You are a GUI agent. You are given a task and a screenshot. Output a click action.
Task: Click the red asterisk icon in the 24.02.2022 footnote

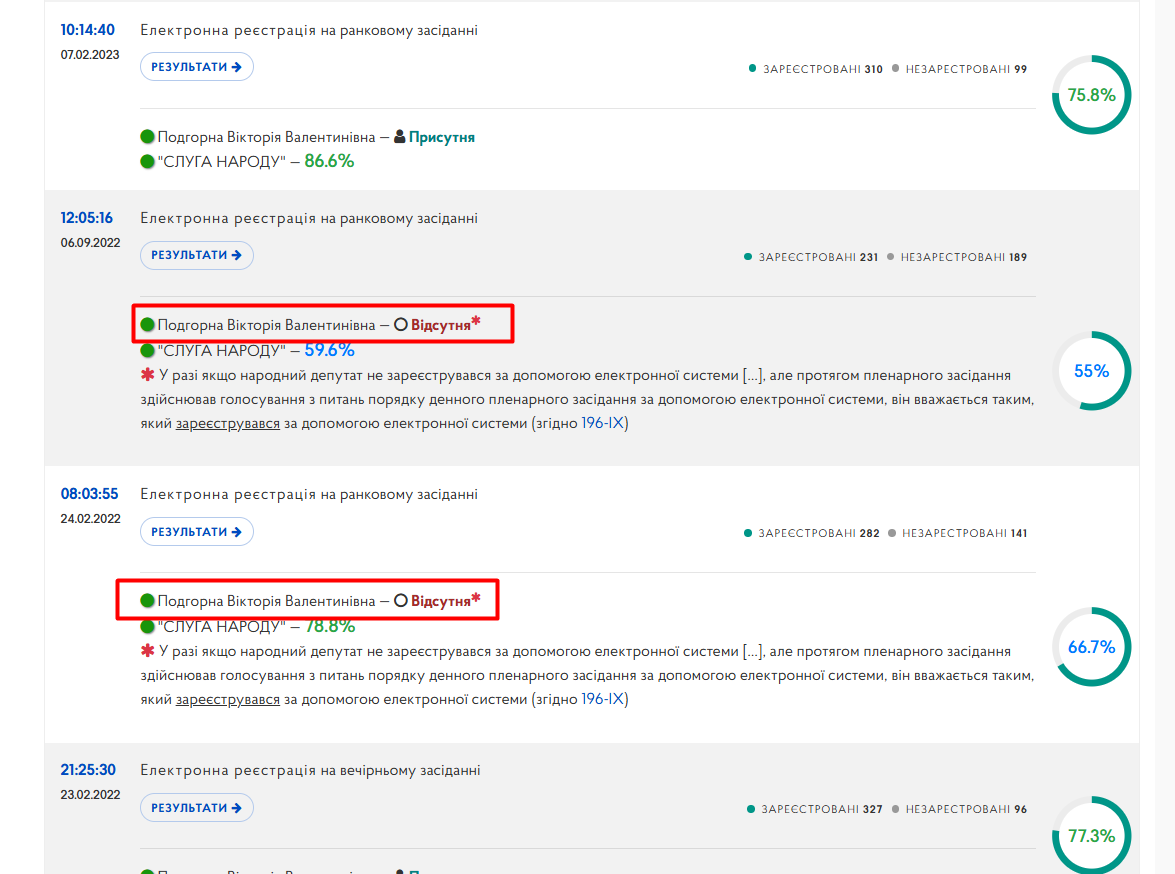[148, 651]
